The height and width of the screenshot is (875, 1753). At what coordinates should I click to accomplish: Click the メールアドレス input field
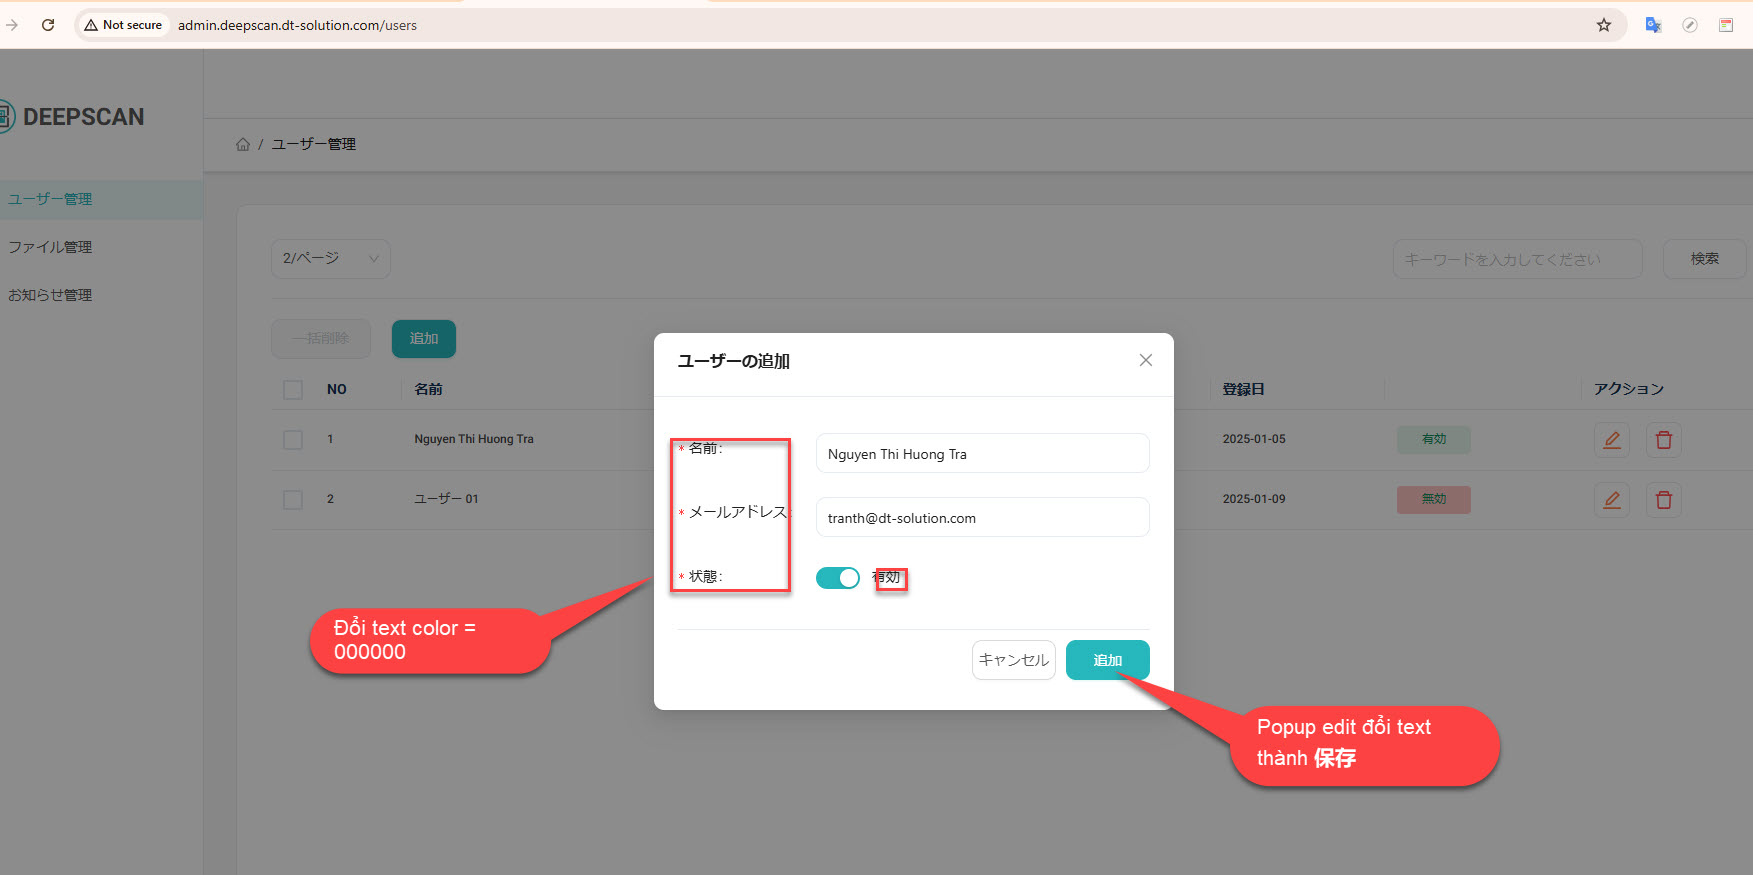982,518
